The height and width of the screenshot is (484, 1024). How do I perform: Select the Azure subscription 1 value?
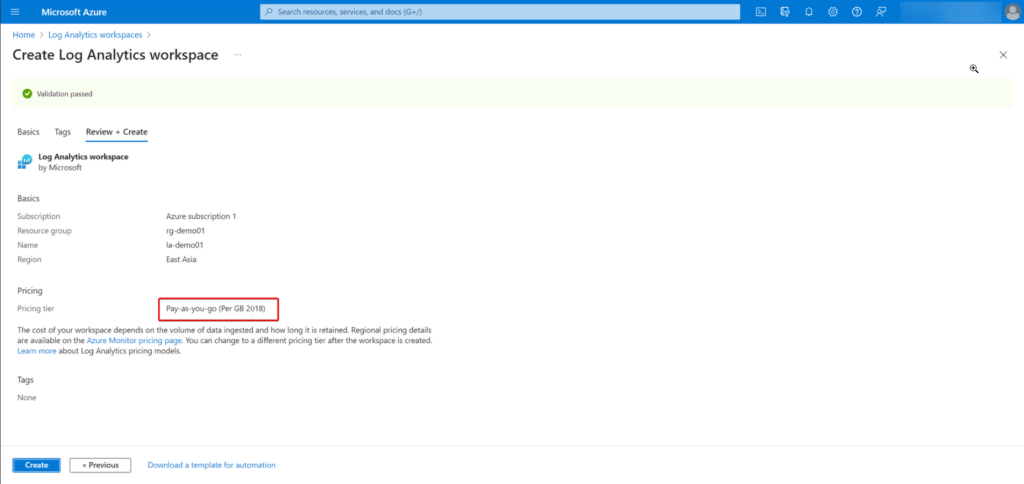(201, 216)
